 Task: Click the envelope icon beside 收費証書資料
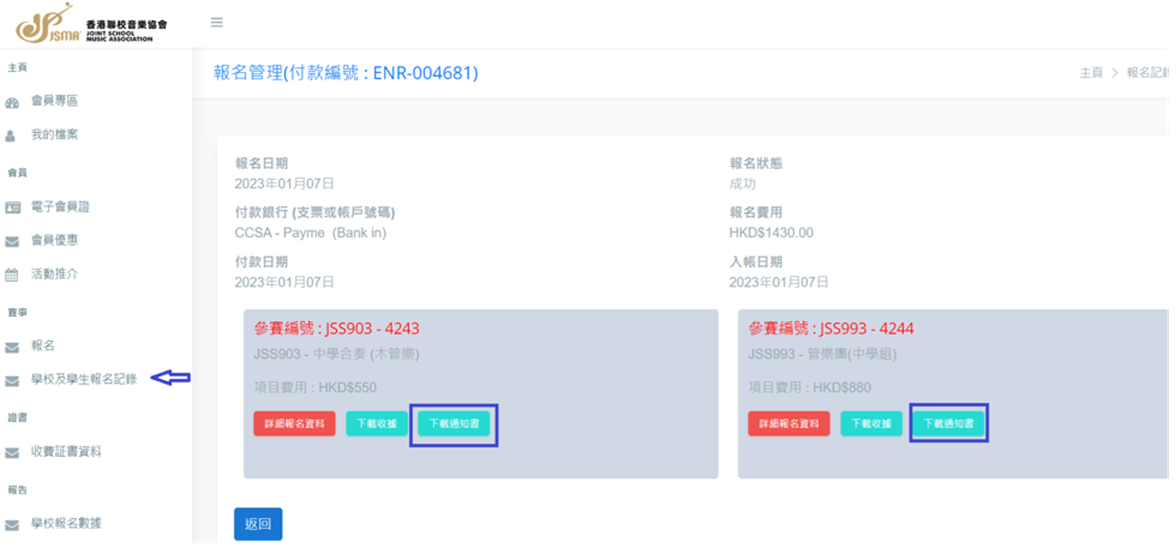(11, 453)
